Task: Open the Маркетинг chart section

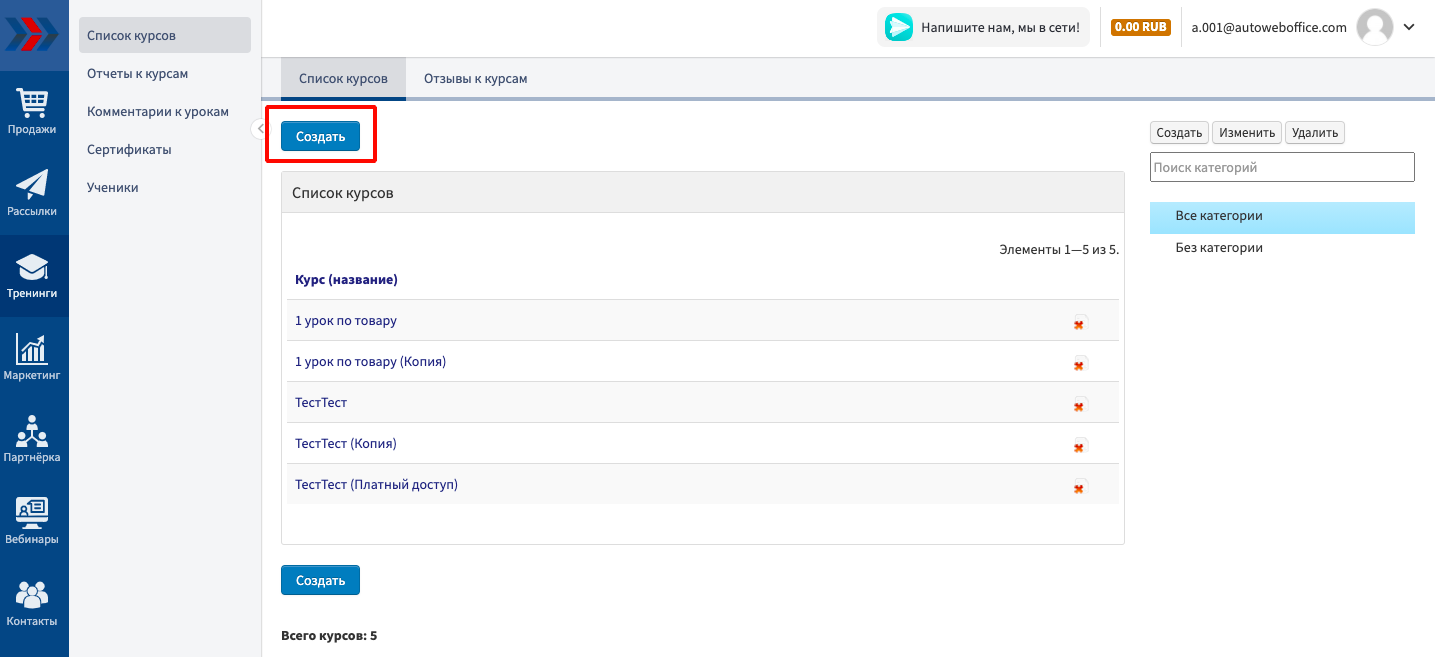Action: (33, 357)
